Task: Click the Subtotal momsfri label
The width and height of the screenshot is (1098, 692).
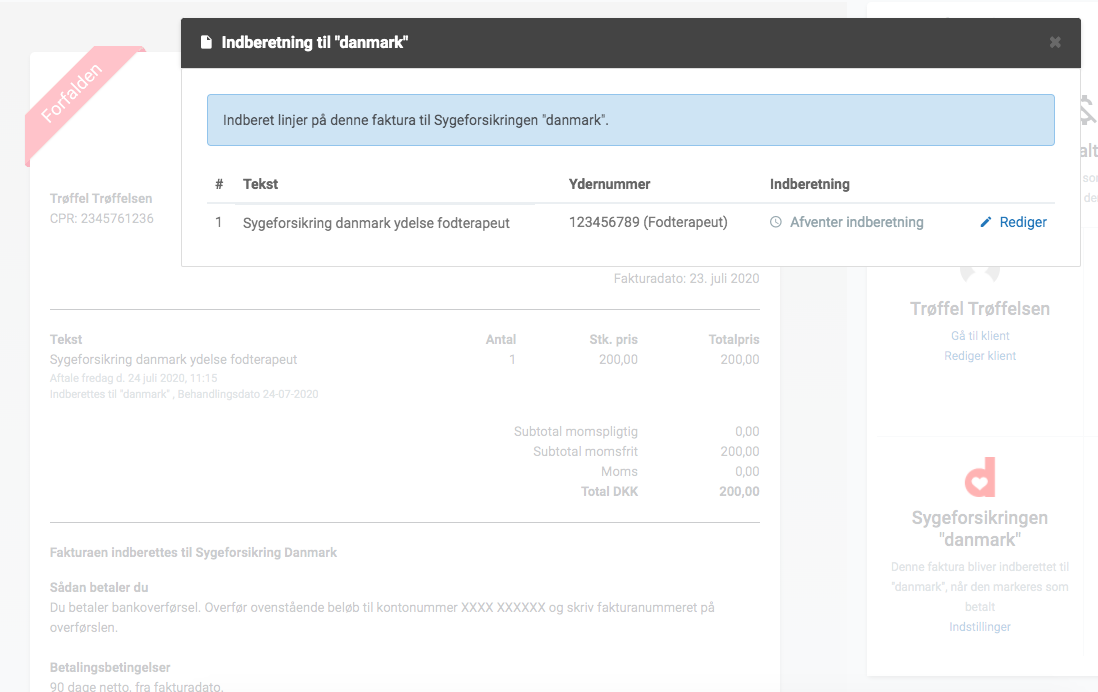Action: coord(585,452)
